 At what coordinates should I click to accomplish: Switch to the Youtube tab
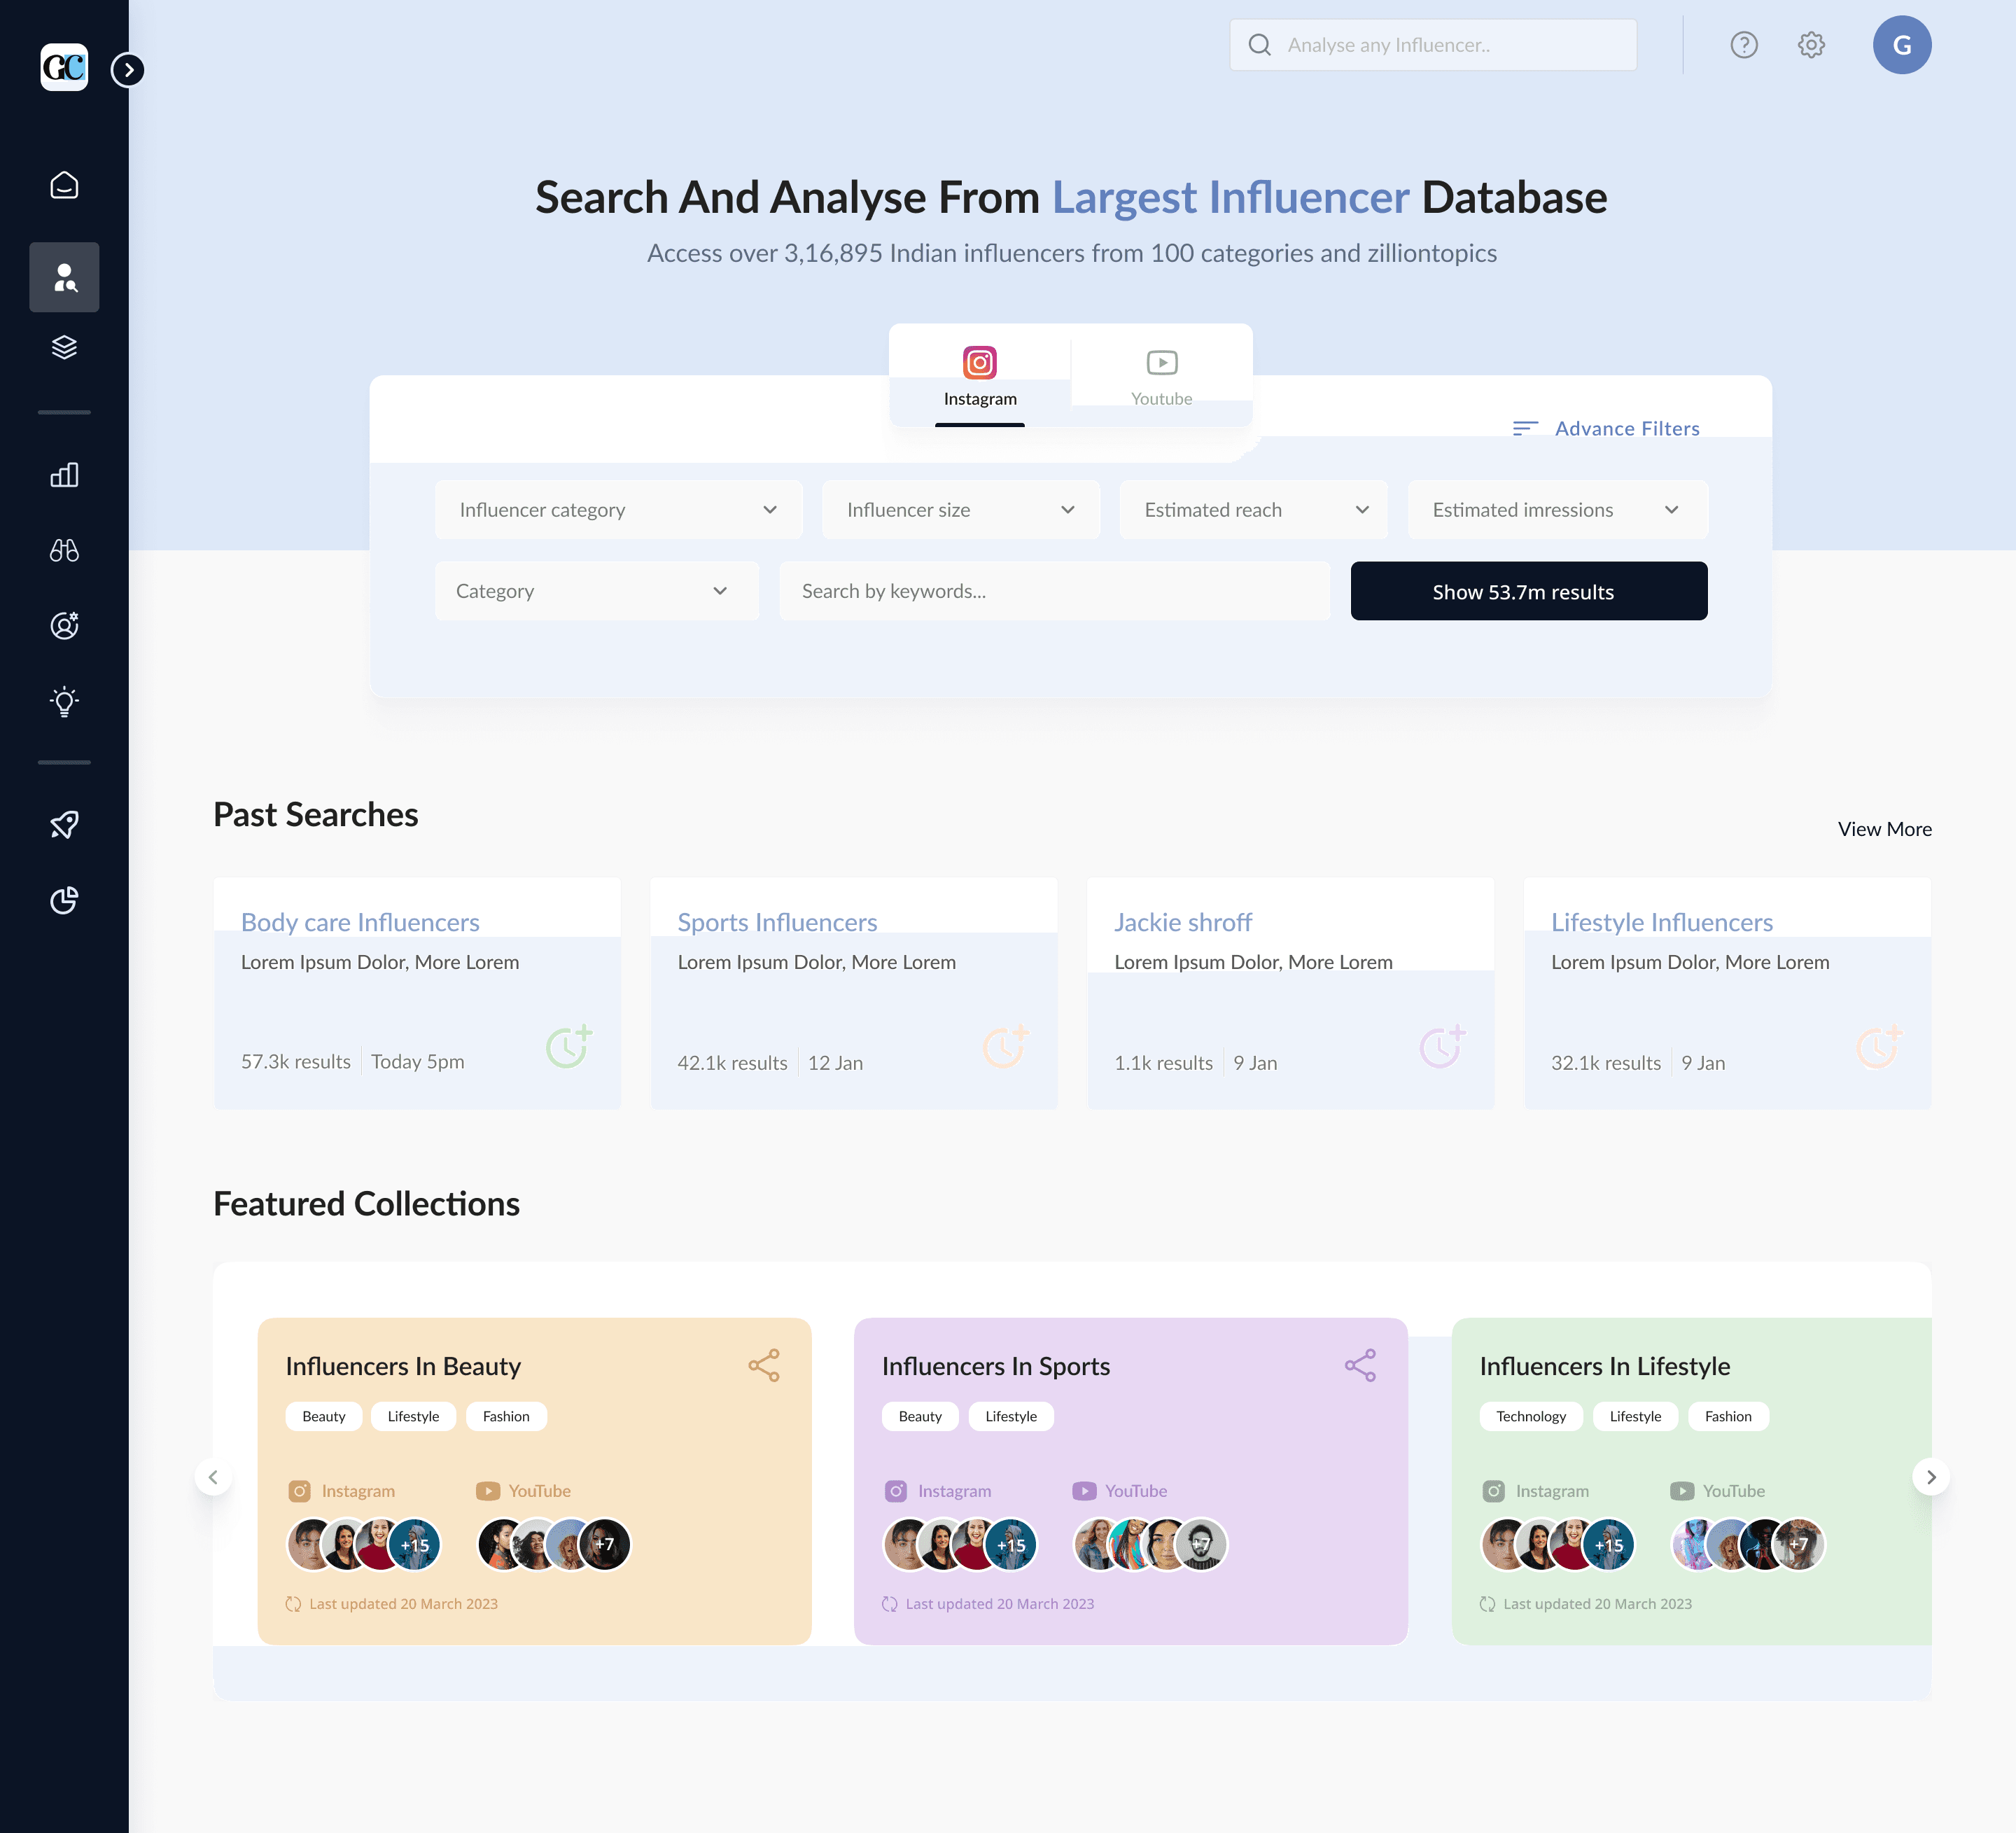pyautogui.click(x=1161, y=376)
